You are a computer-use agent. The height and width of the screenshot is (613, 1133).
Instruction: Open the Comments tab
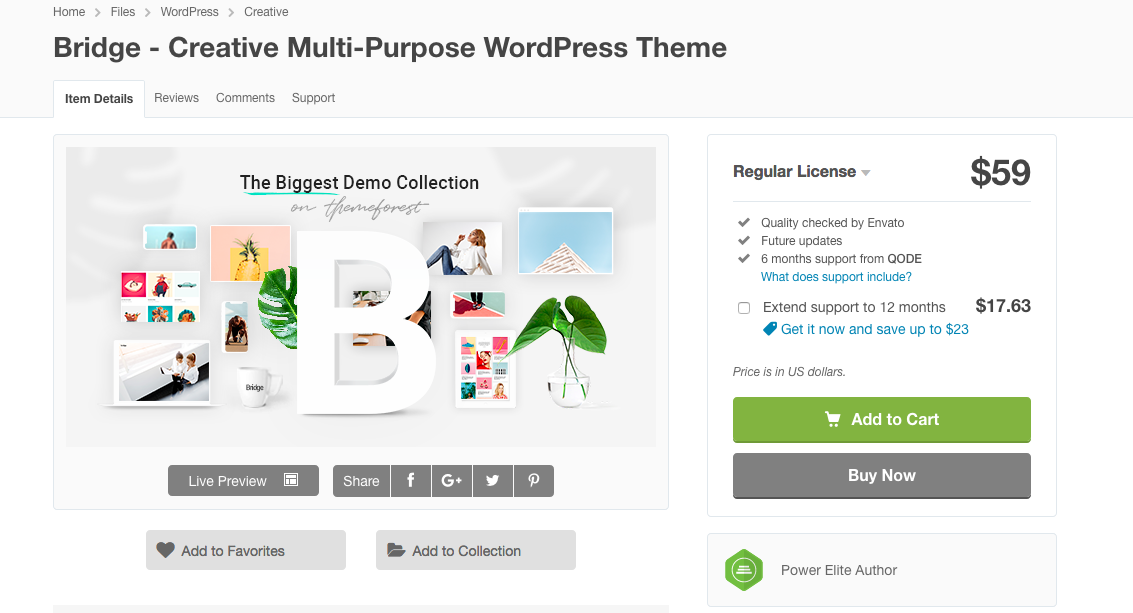point(245,98)
